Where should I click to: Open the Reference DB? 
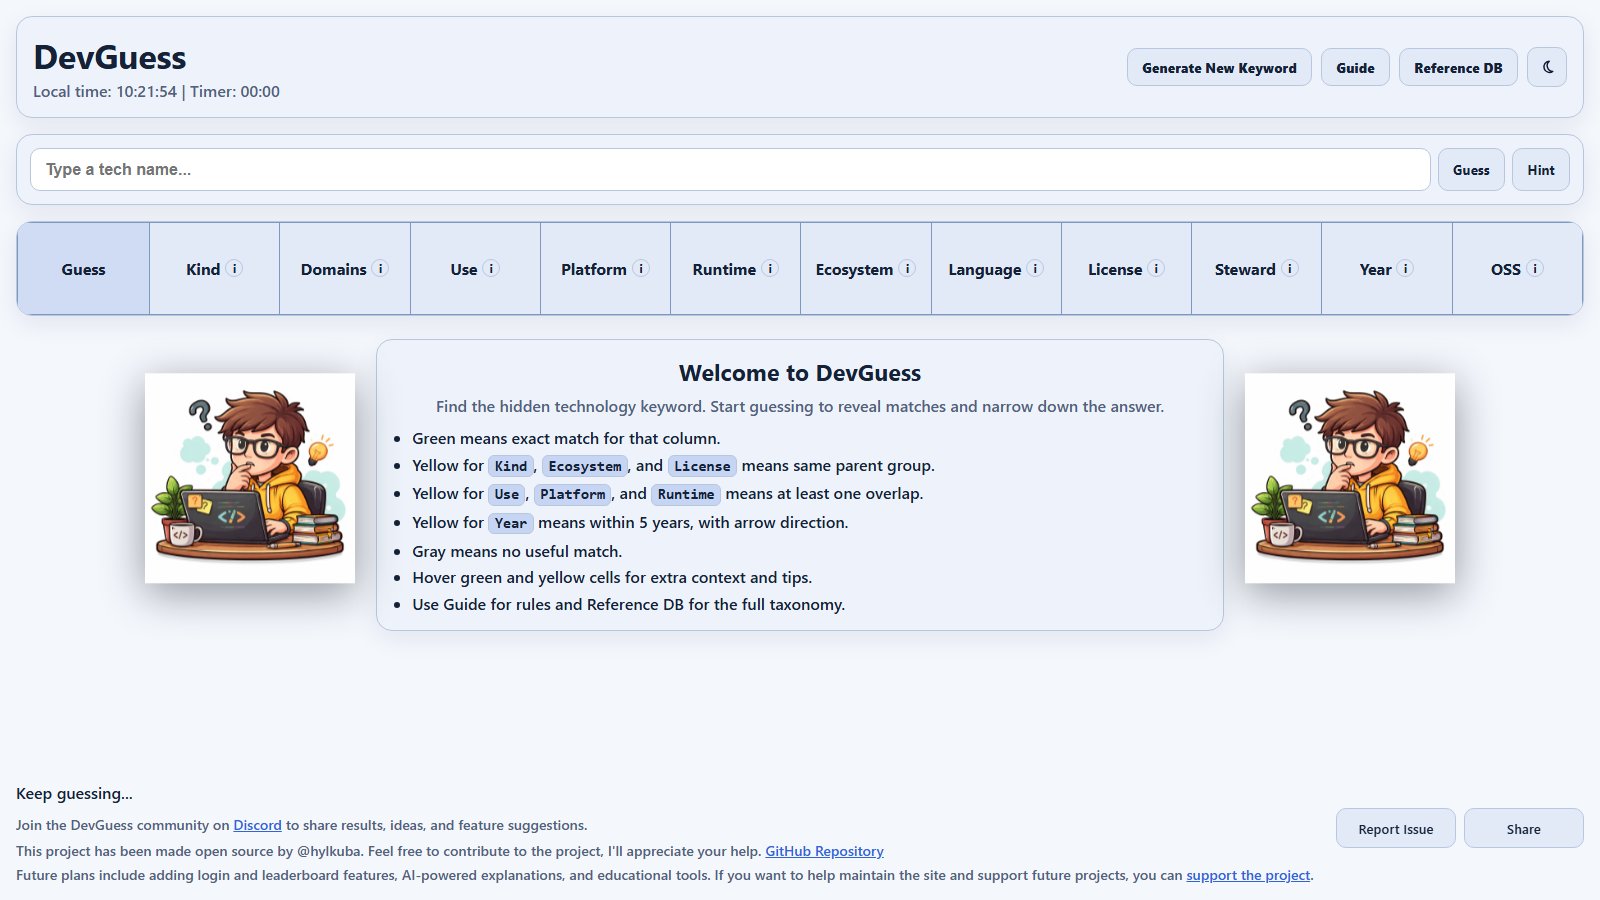1458,67
